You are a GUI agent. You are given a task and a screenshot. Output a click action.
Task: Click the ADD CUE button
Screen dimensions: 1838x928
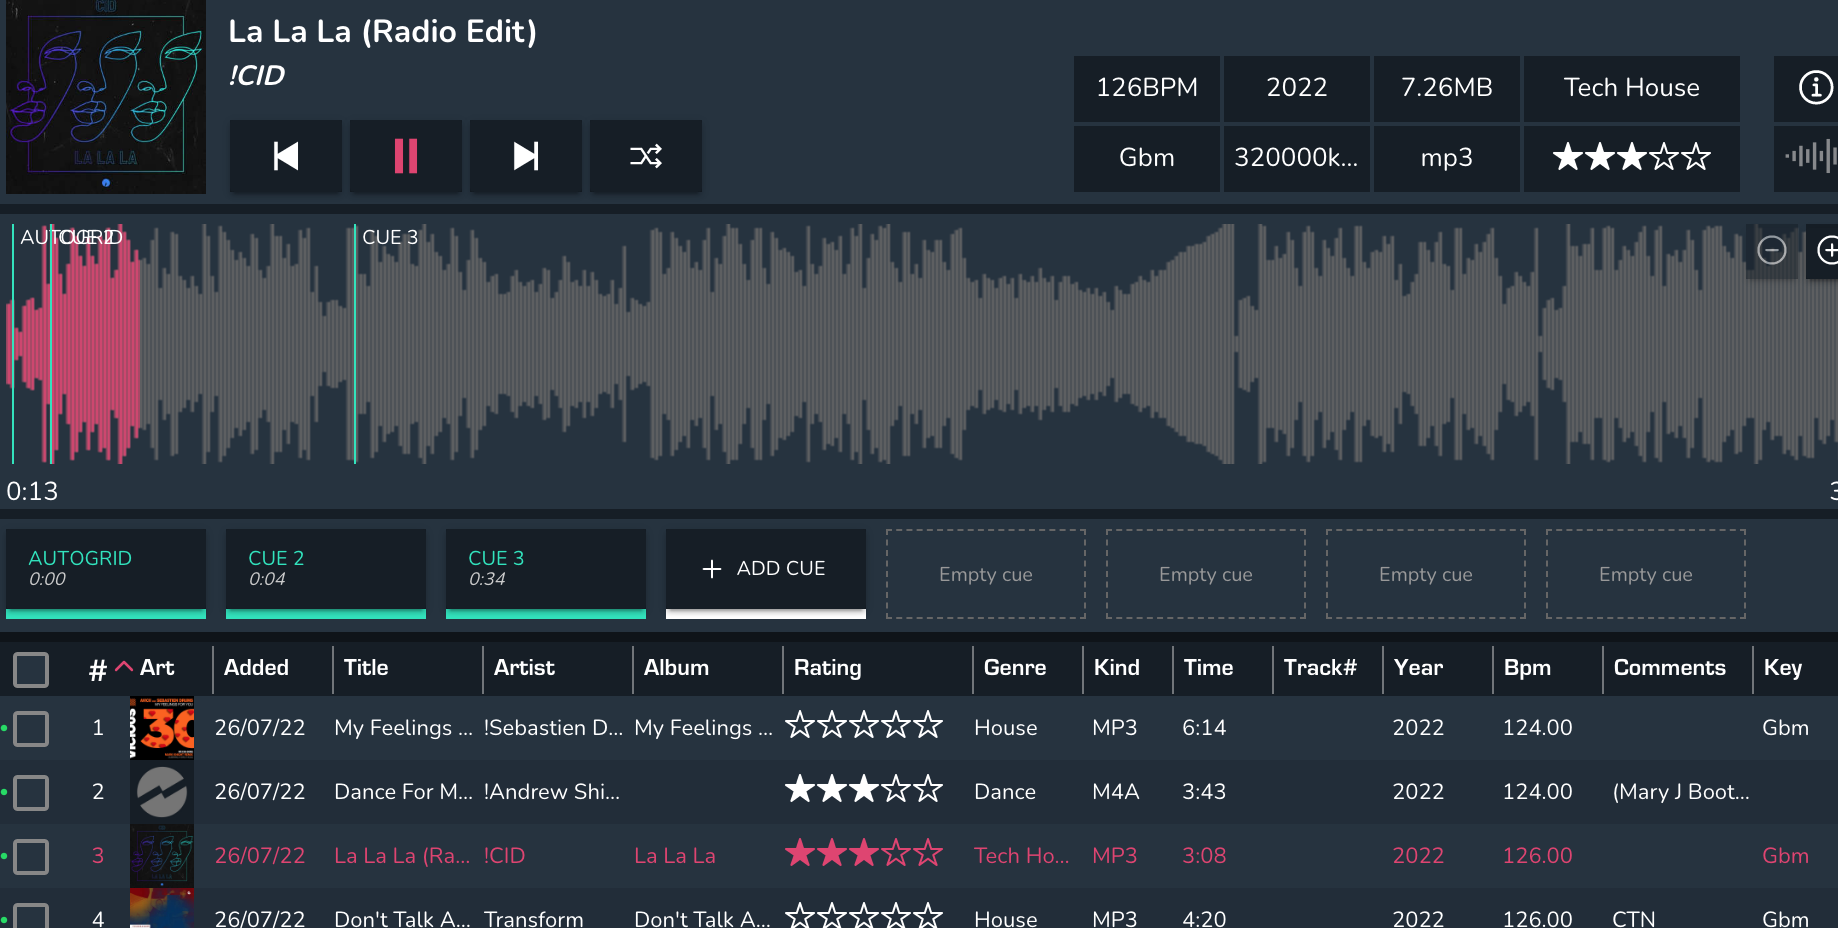point(765,568)
